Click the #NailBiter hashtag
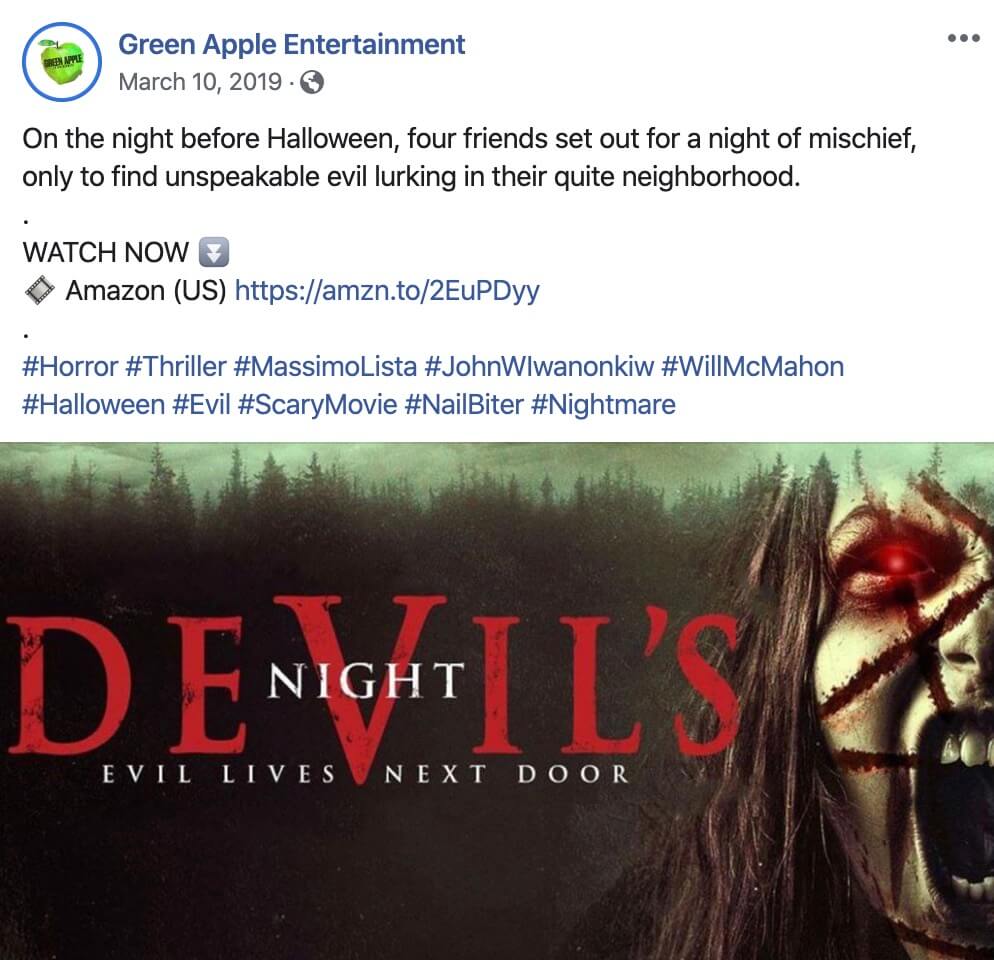The image size is (994, 960). 463,405
